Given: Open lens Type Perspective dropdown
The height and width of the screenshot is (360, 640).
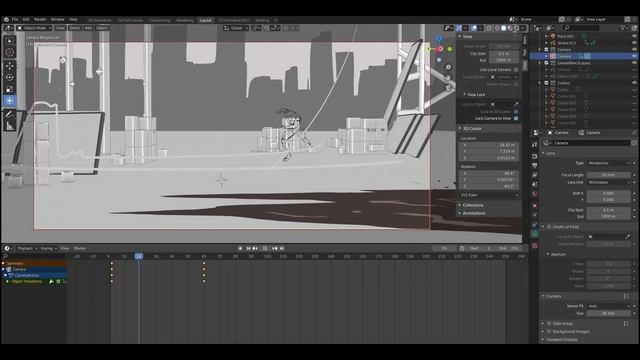Looking at the screenshot, I should [x=609, y=163].
